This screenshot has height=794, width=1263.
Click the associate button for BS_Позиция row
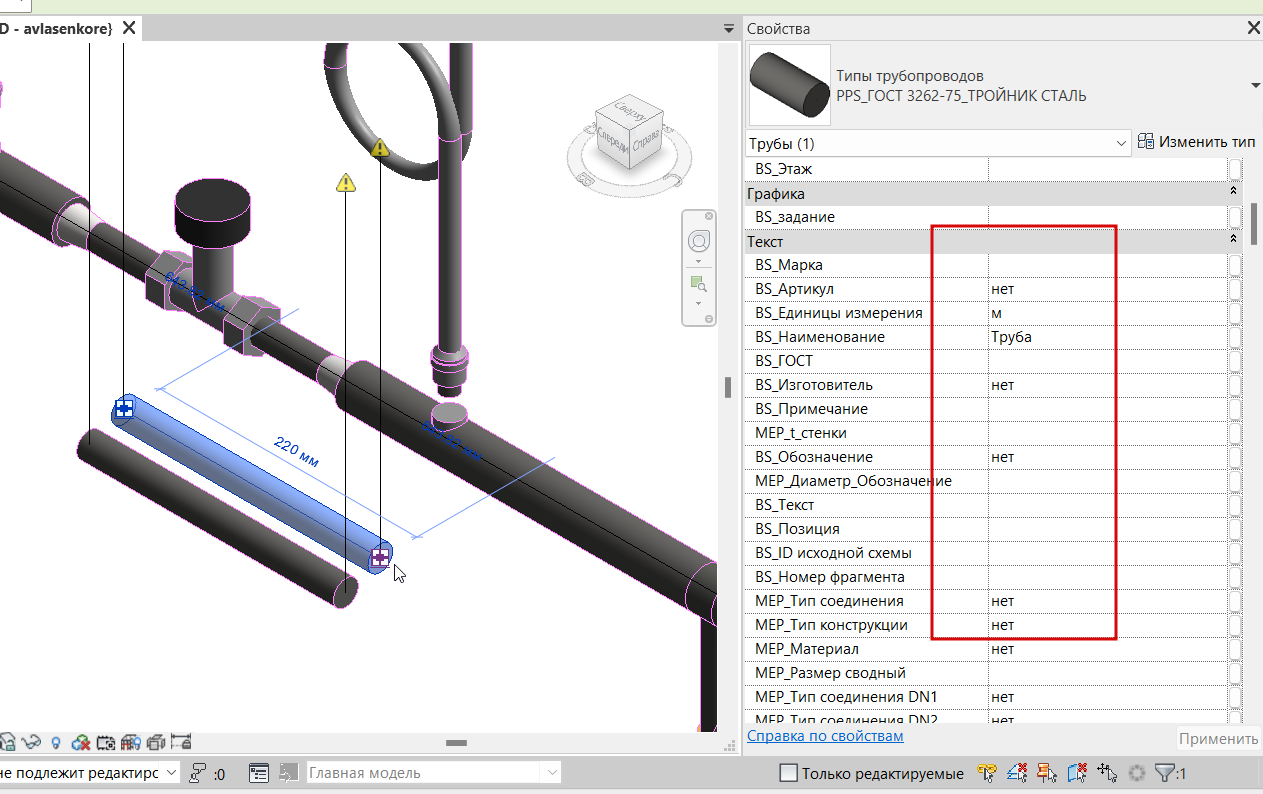pyautogui.click(x=1236, y=529)
